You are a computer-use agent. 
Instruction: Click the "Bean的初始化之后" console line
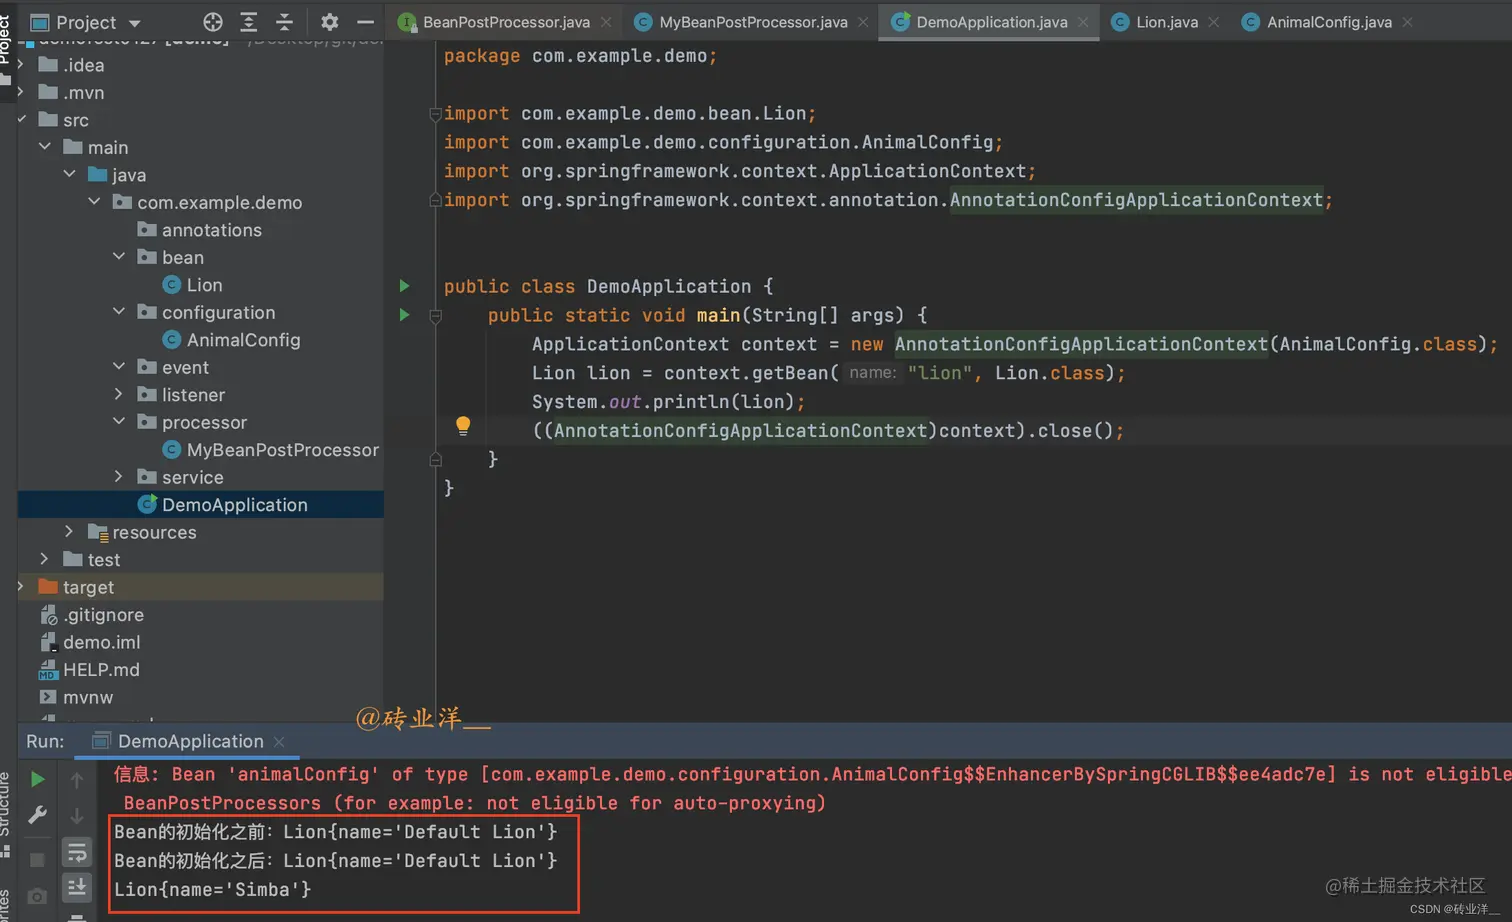coord(335,861)
